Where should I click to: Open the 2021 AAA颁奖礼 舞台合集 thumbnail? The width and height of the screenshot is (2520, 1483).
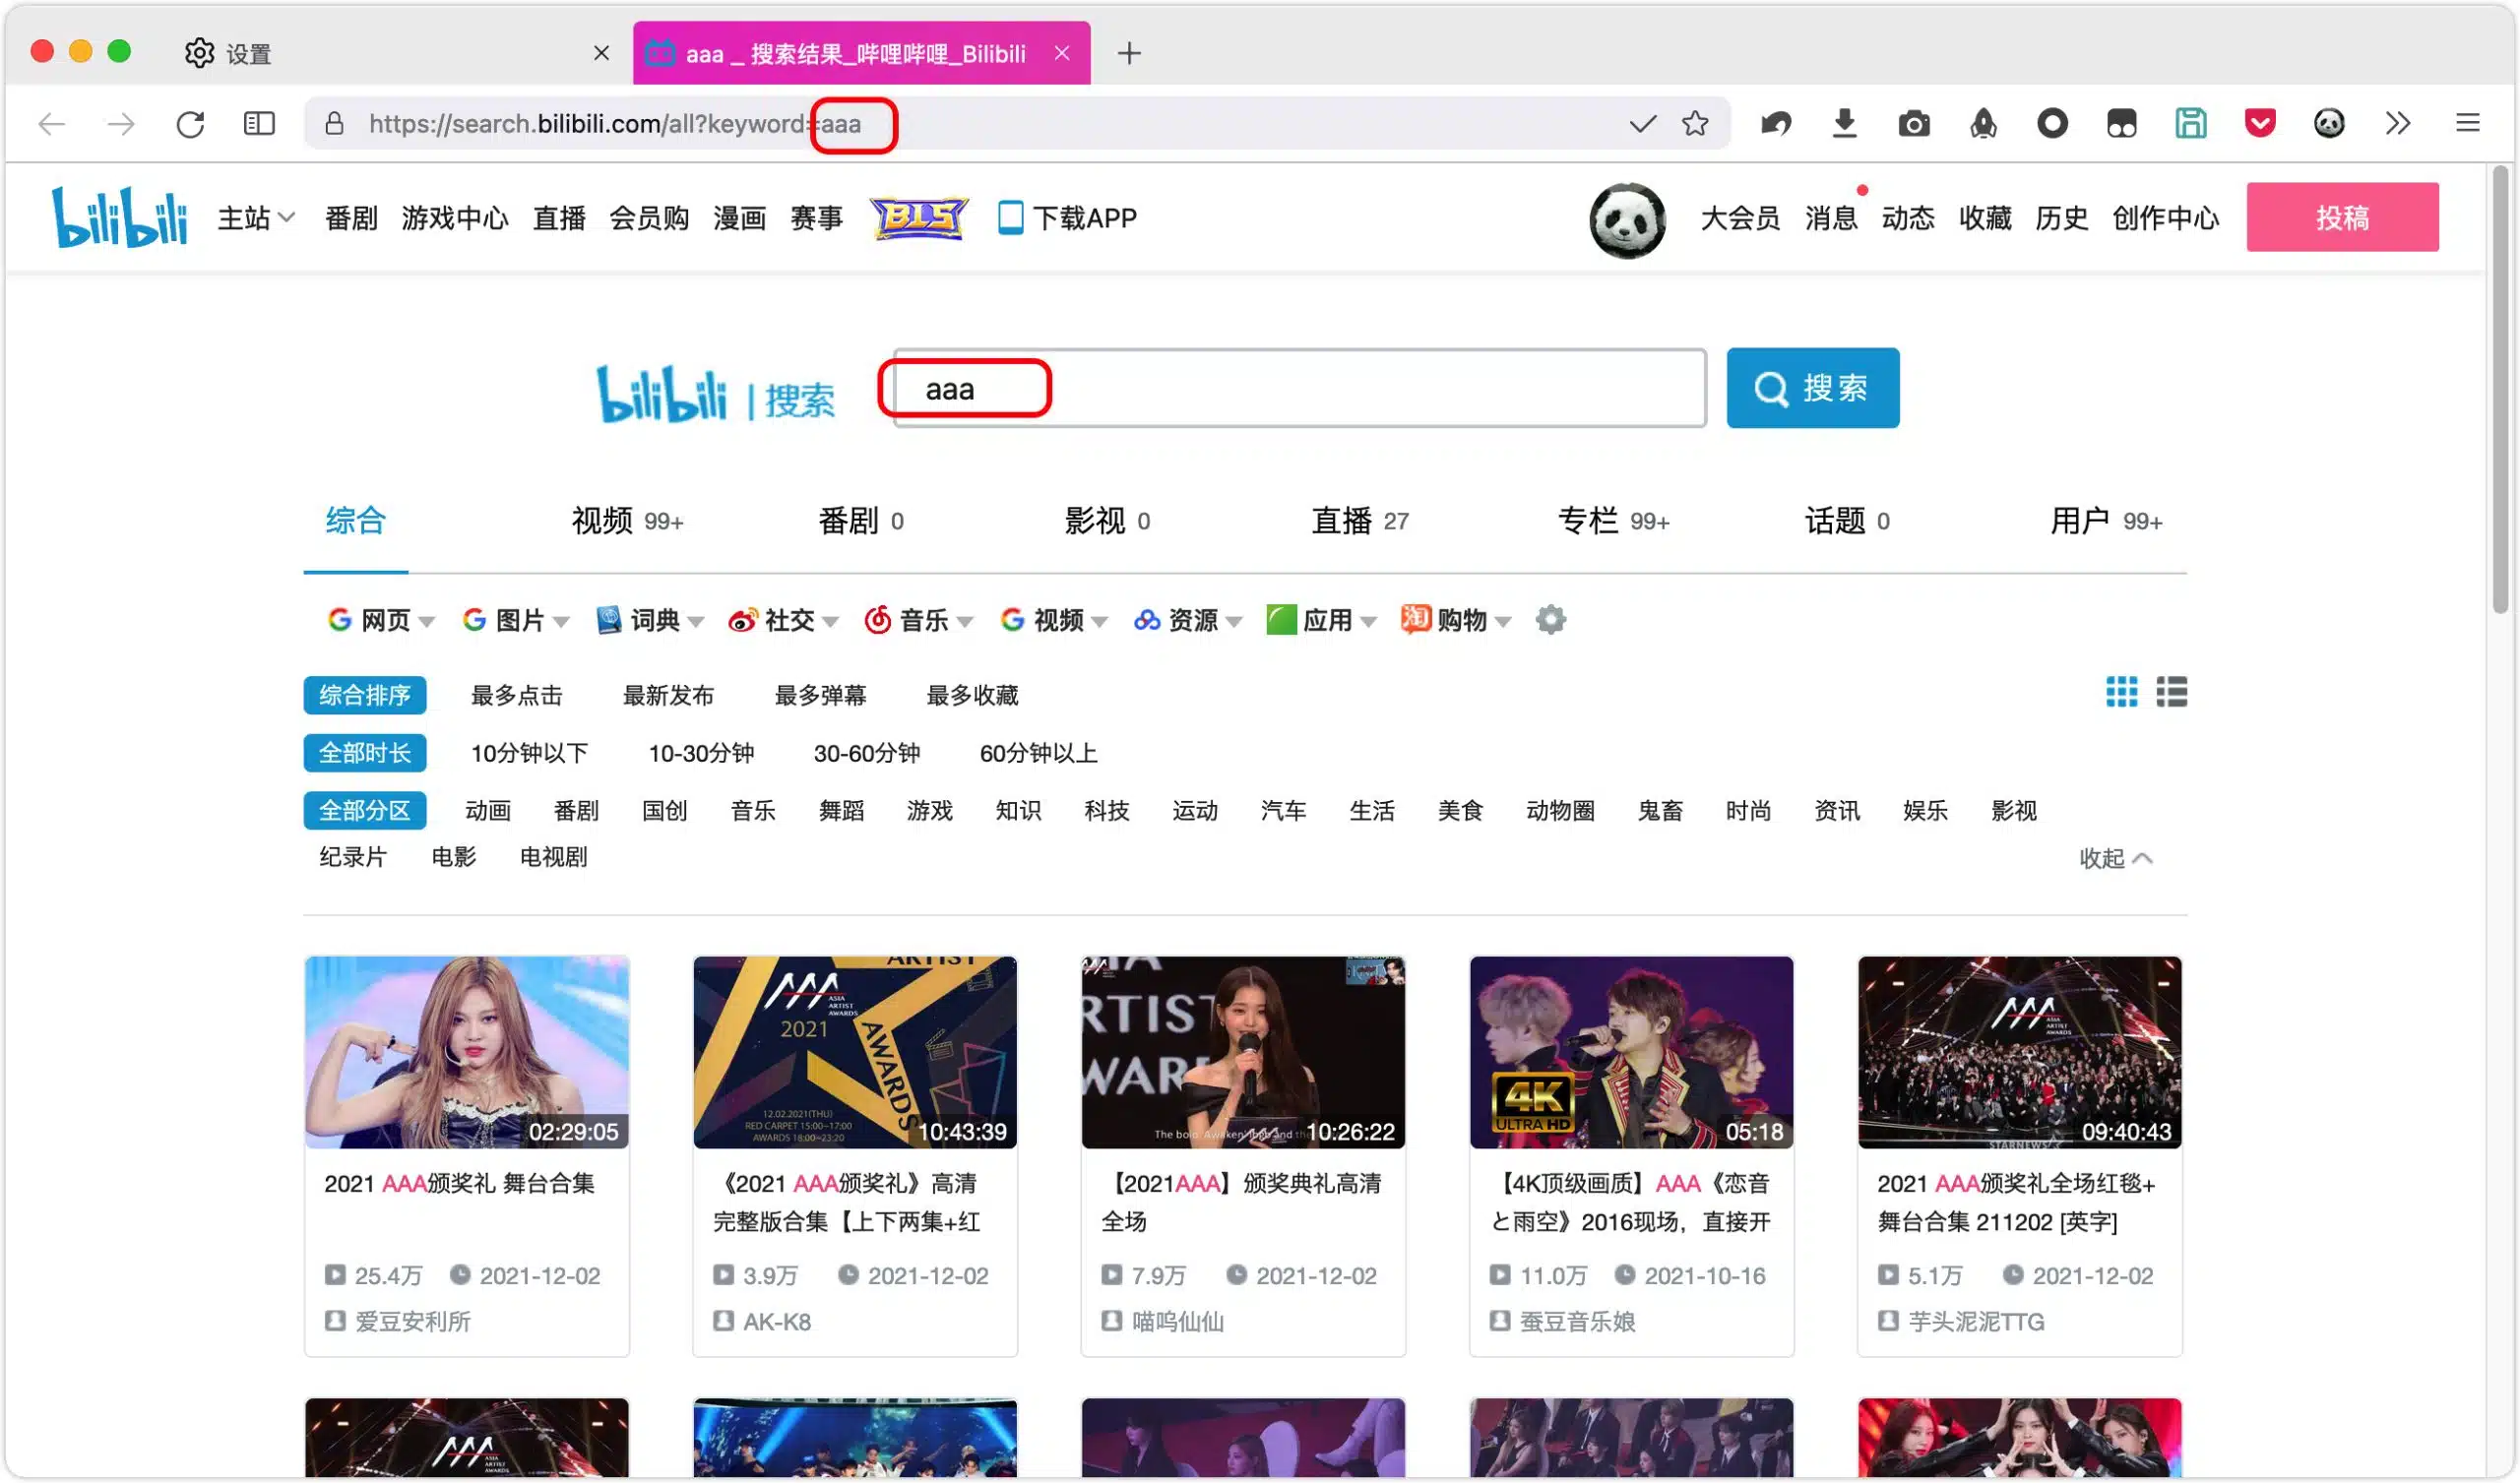(466, 1052)
